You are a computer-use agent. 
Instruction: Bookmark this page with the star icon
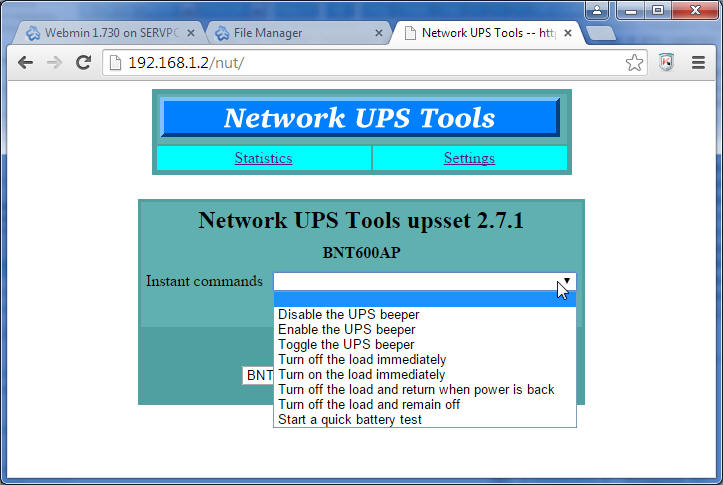tap(634, 62)
